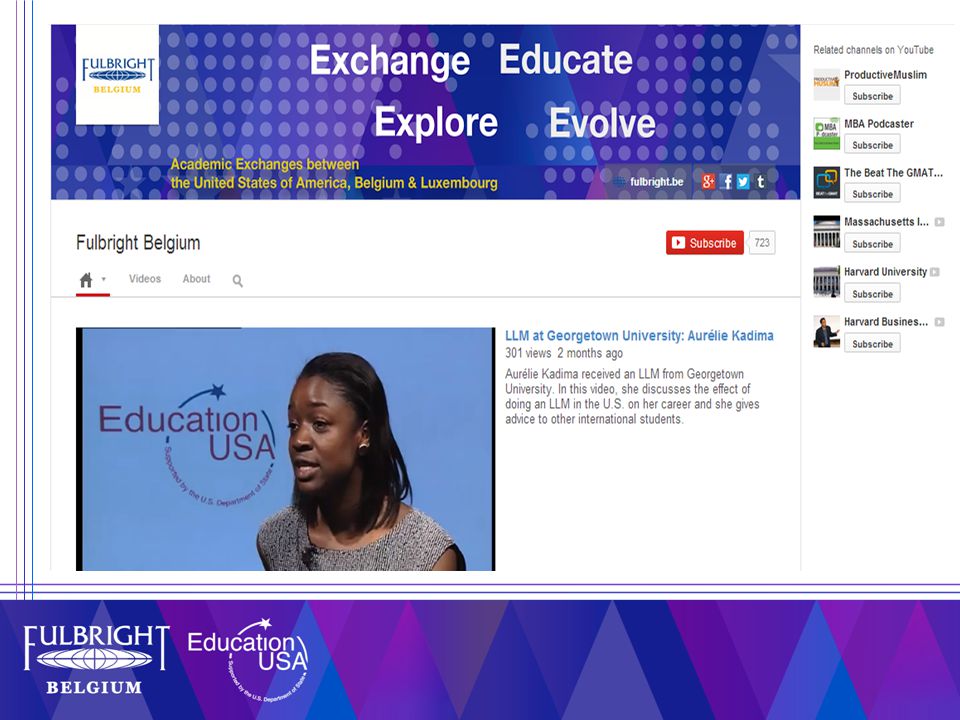The image size is (960, 720).
Task: Click 'Related channels on YouTube' heading
Action: pos(873,50)
